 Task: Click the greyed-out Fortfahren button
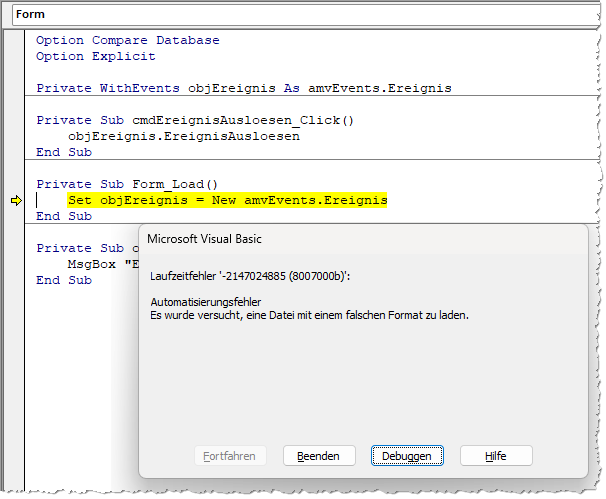(229, 455)
